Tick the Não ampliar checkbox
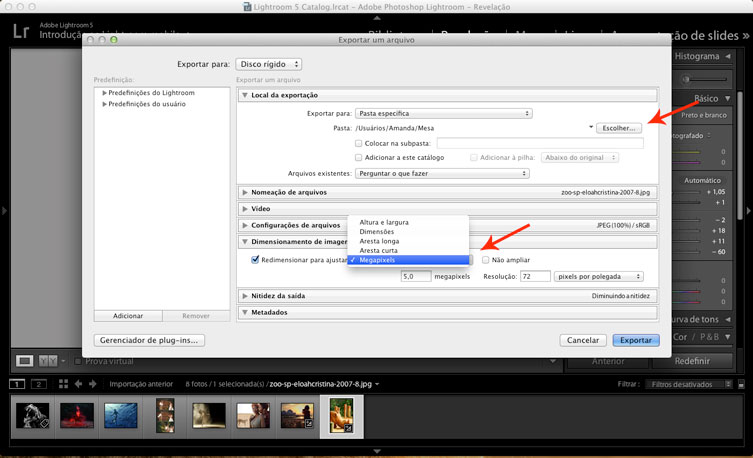Image resolution: width=753 pixels, height=458 pixels. [486, 259]
